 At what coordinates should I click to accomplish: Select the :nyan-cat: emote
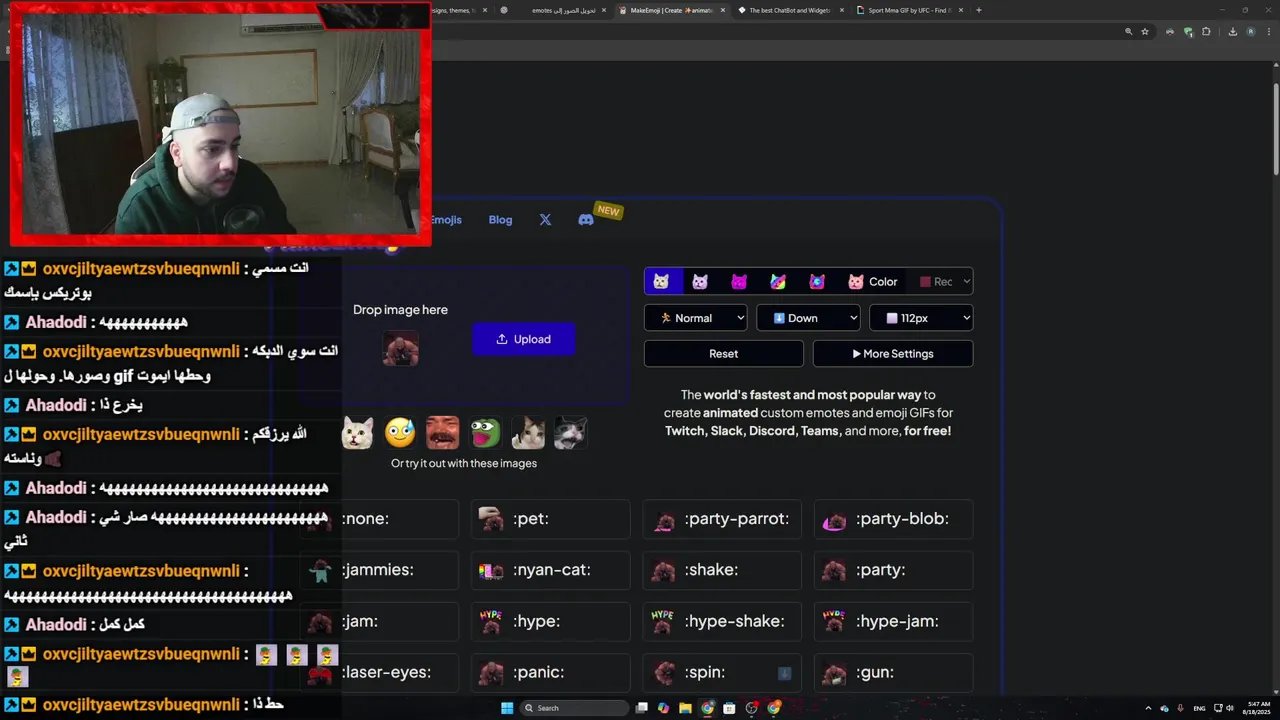(x=551, y=570)
